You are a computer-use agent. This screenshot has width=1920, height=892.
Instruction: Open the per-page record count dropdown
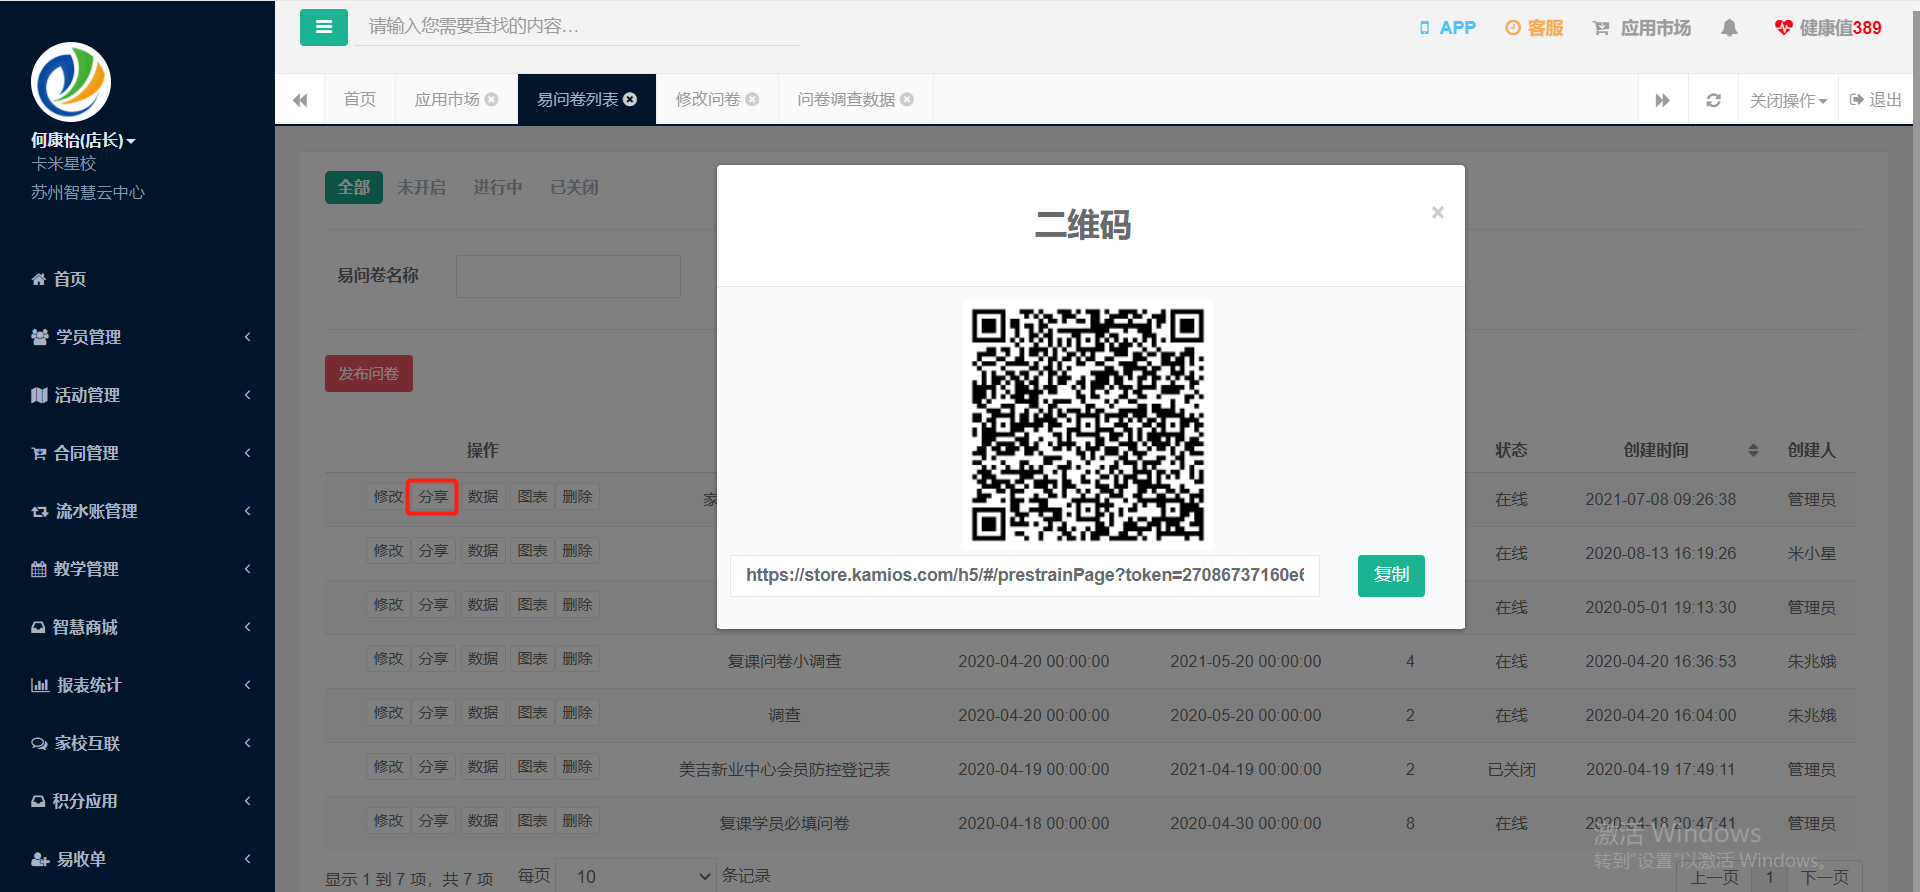tap(636, 876)
